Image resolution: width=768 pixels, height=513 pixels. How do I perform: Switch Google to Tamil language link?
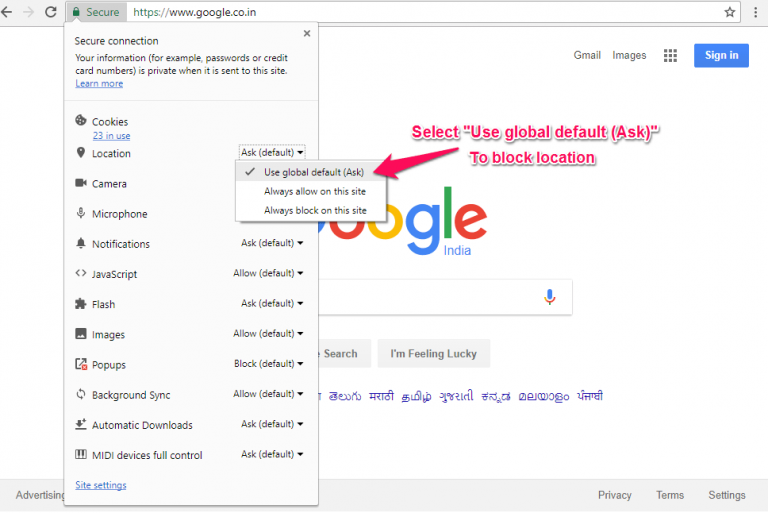pos(416,396)
